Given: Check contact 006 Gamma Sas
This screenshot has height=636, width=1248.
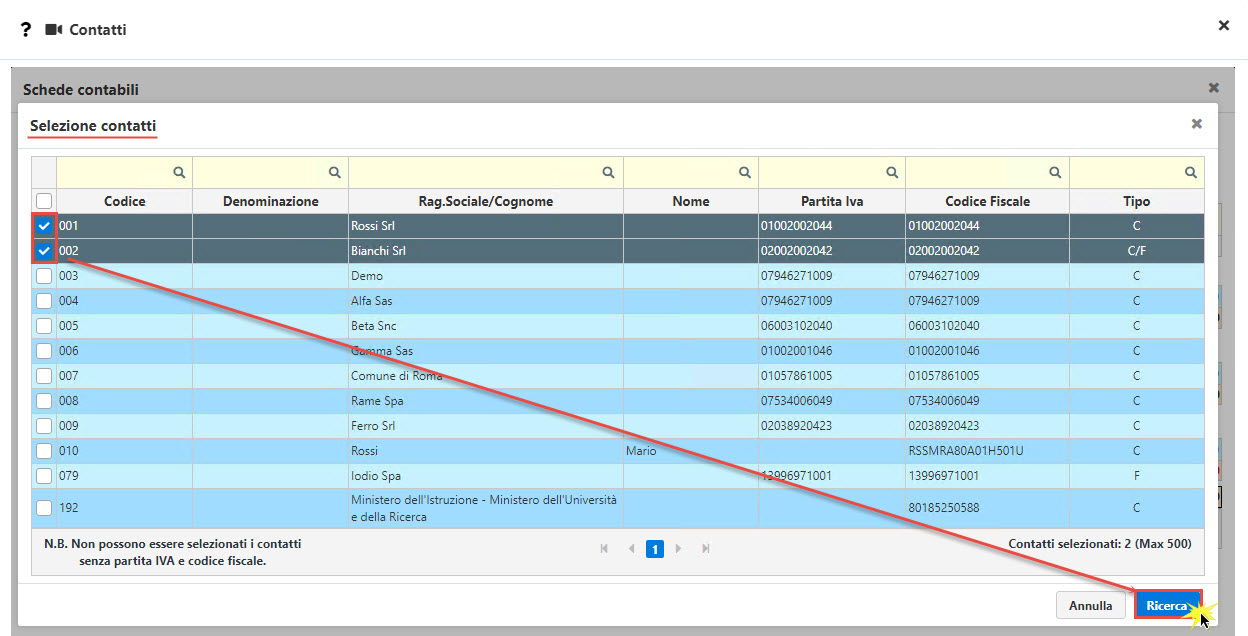Looking at the screenshot, I should pos(44,351).
